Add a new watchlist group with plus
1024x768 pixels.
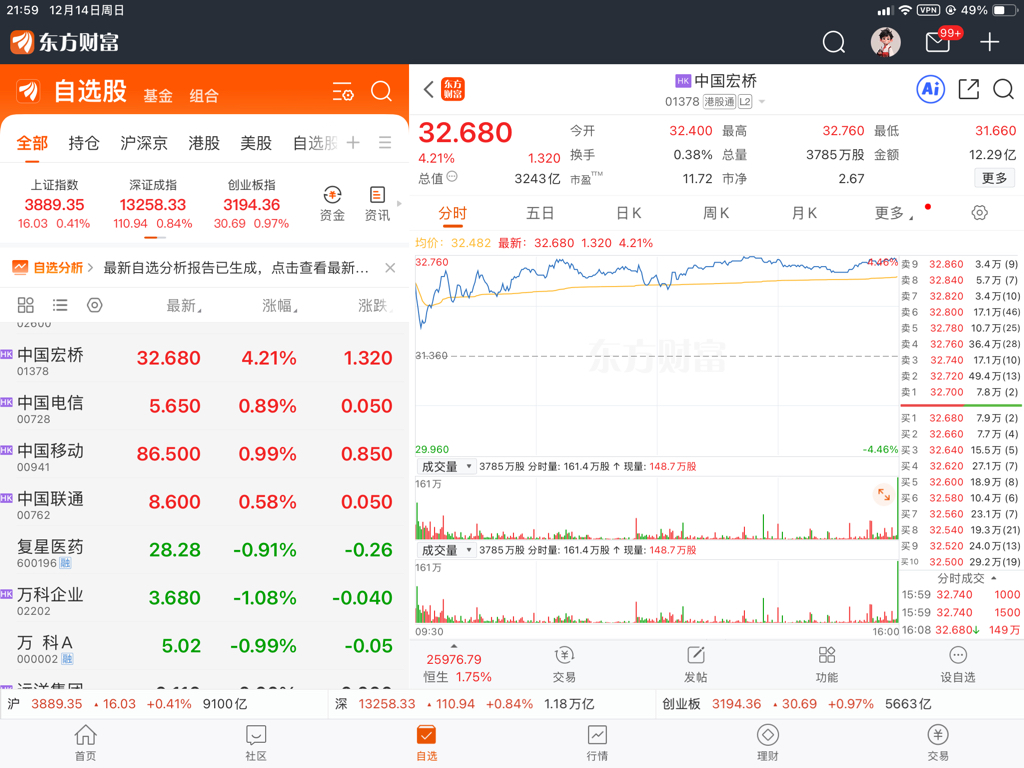(353, 142)
